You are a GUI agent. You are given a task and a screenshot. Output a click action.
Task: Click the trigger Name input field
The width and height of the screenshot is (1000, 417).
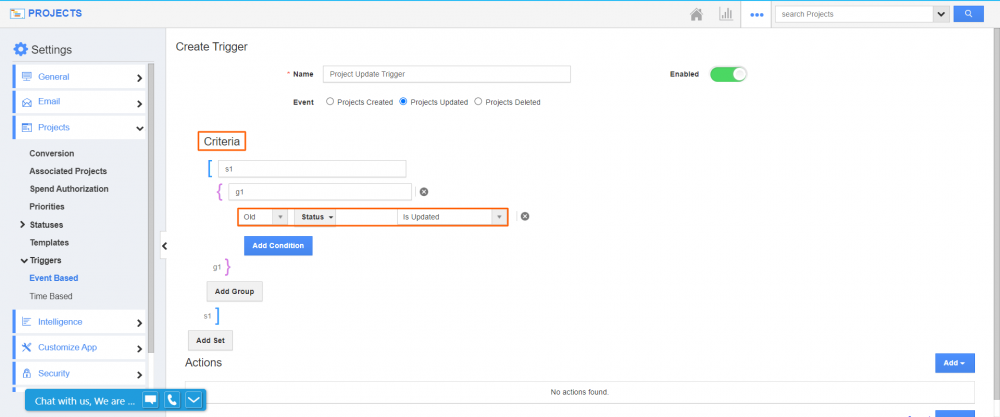(x=446, y=74)
